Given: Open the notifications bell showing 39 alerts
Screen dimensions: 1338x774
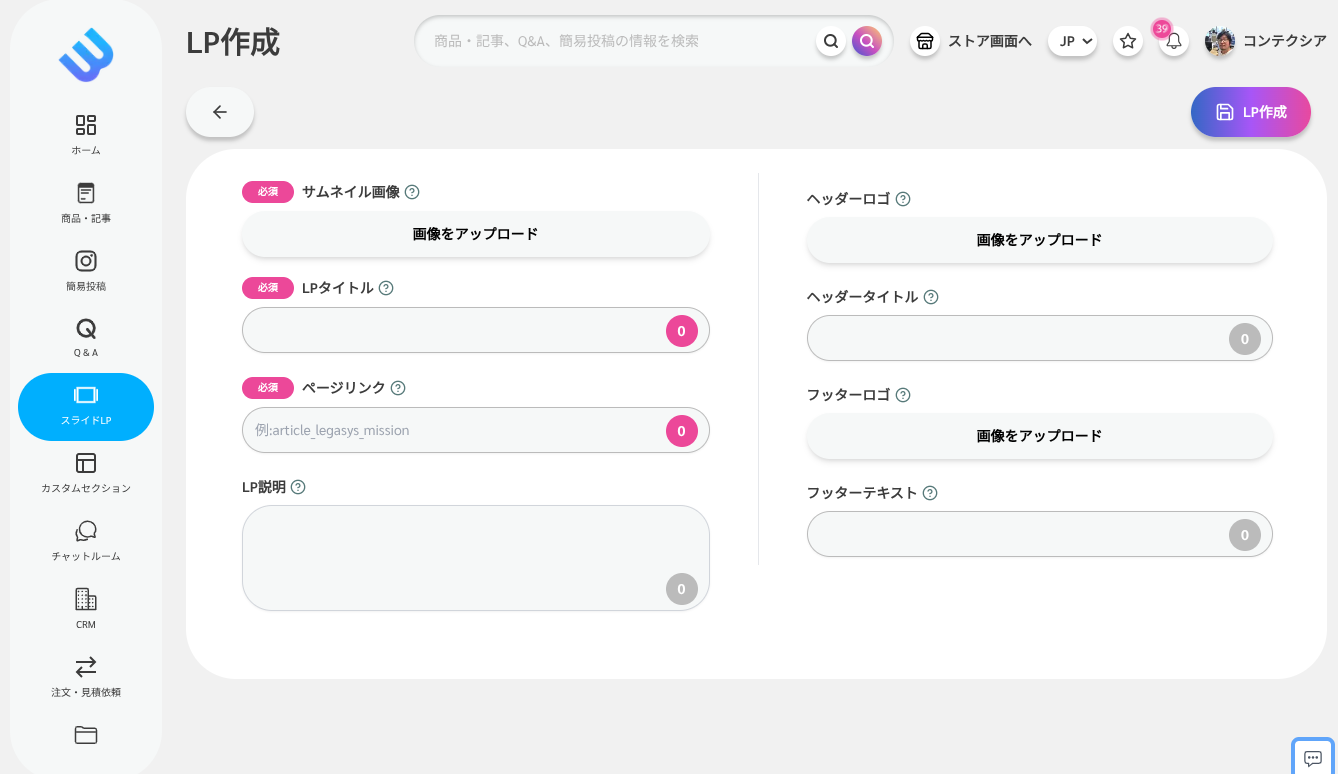Looking at the screenshot, I should (1174, 43).
